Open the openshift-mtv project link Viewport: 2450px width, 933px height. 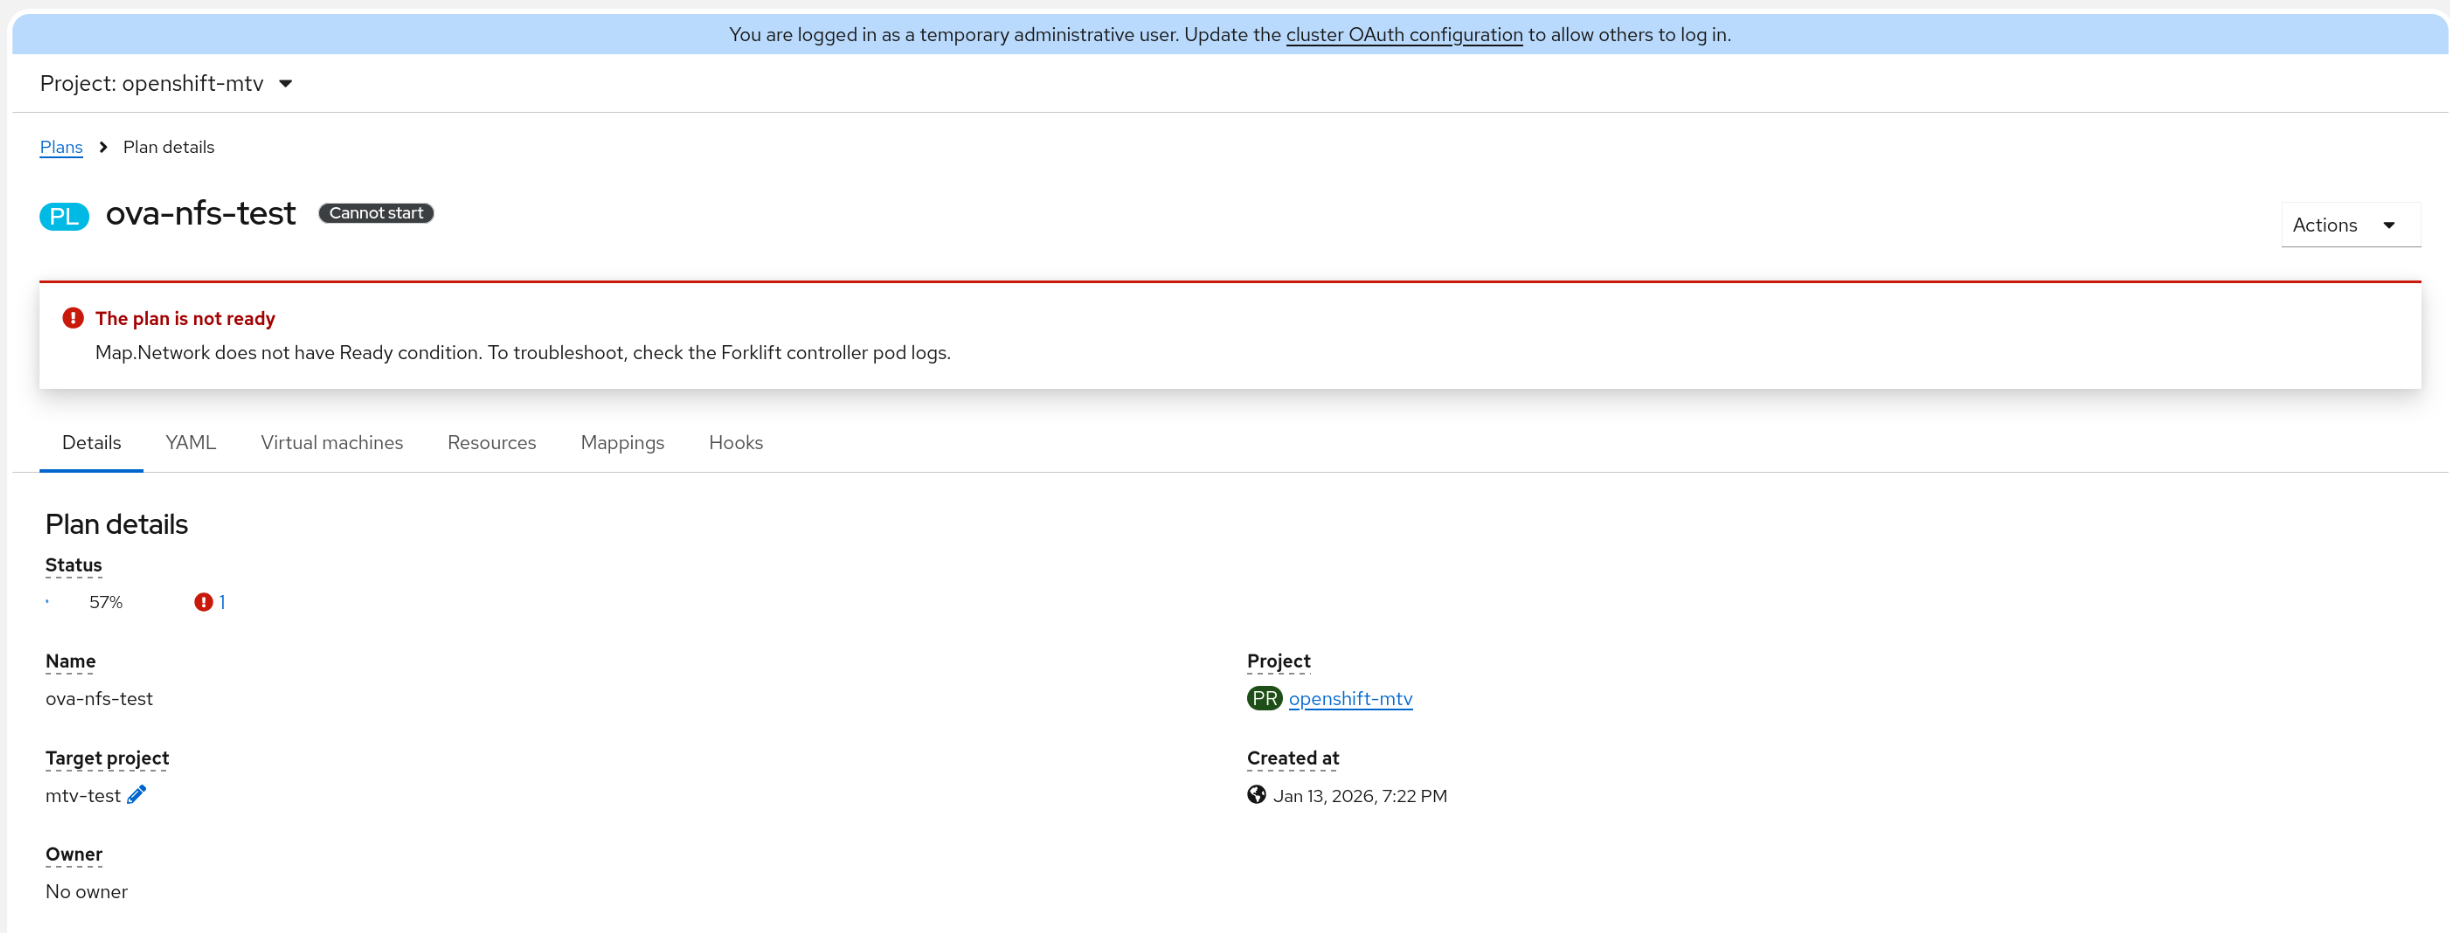1350,698
